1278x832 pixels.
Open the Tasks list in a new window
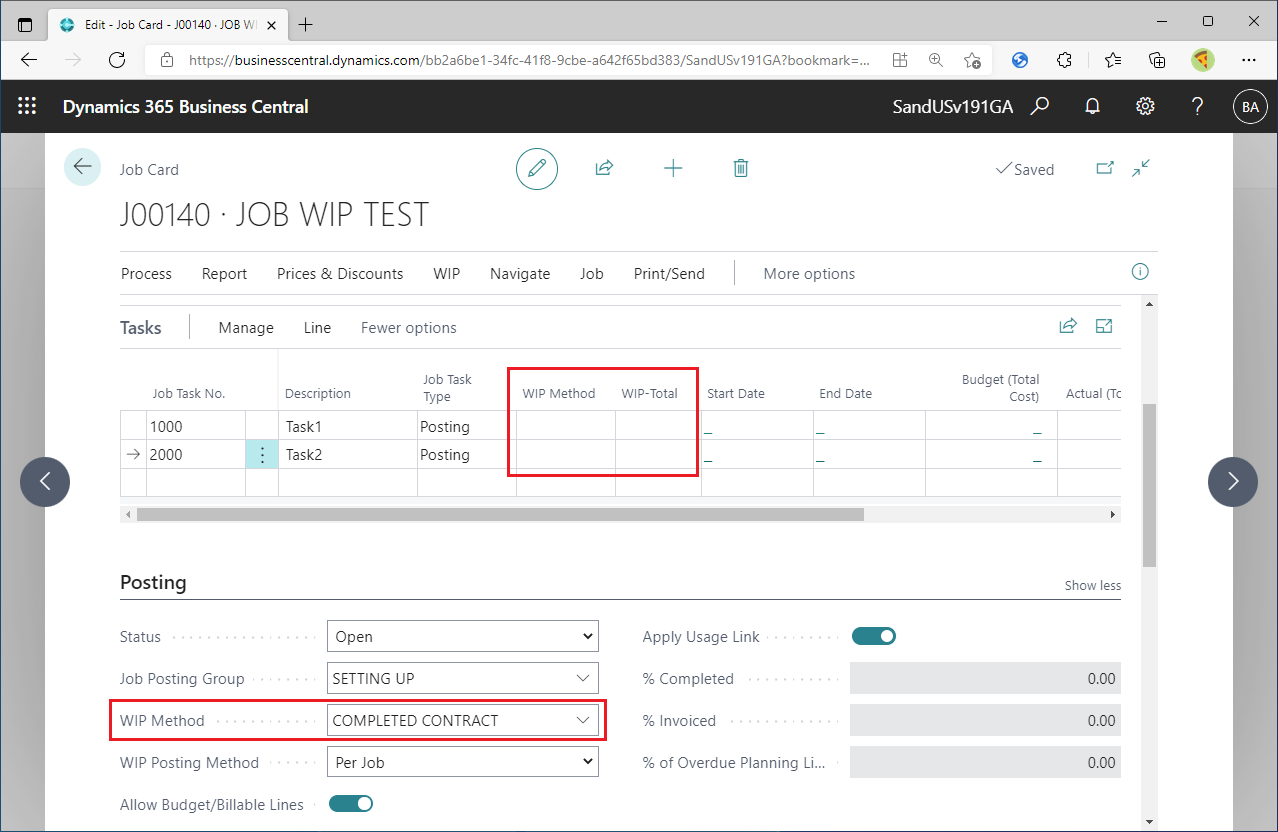coord(1103,326)
